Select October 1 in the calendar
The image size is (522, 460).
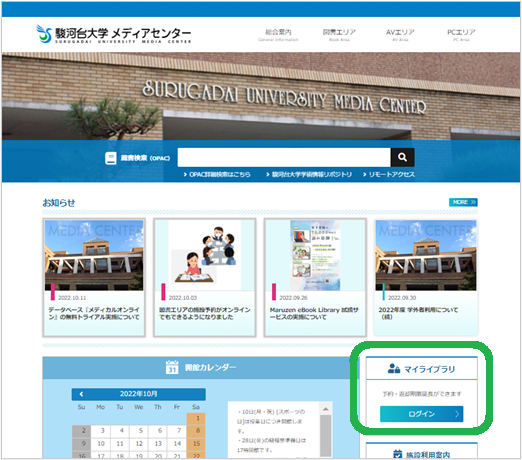196,418
